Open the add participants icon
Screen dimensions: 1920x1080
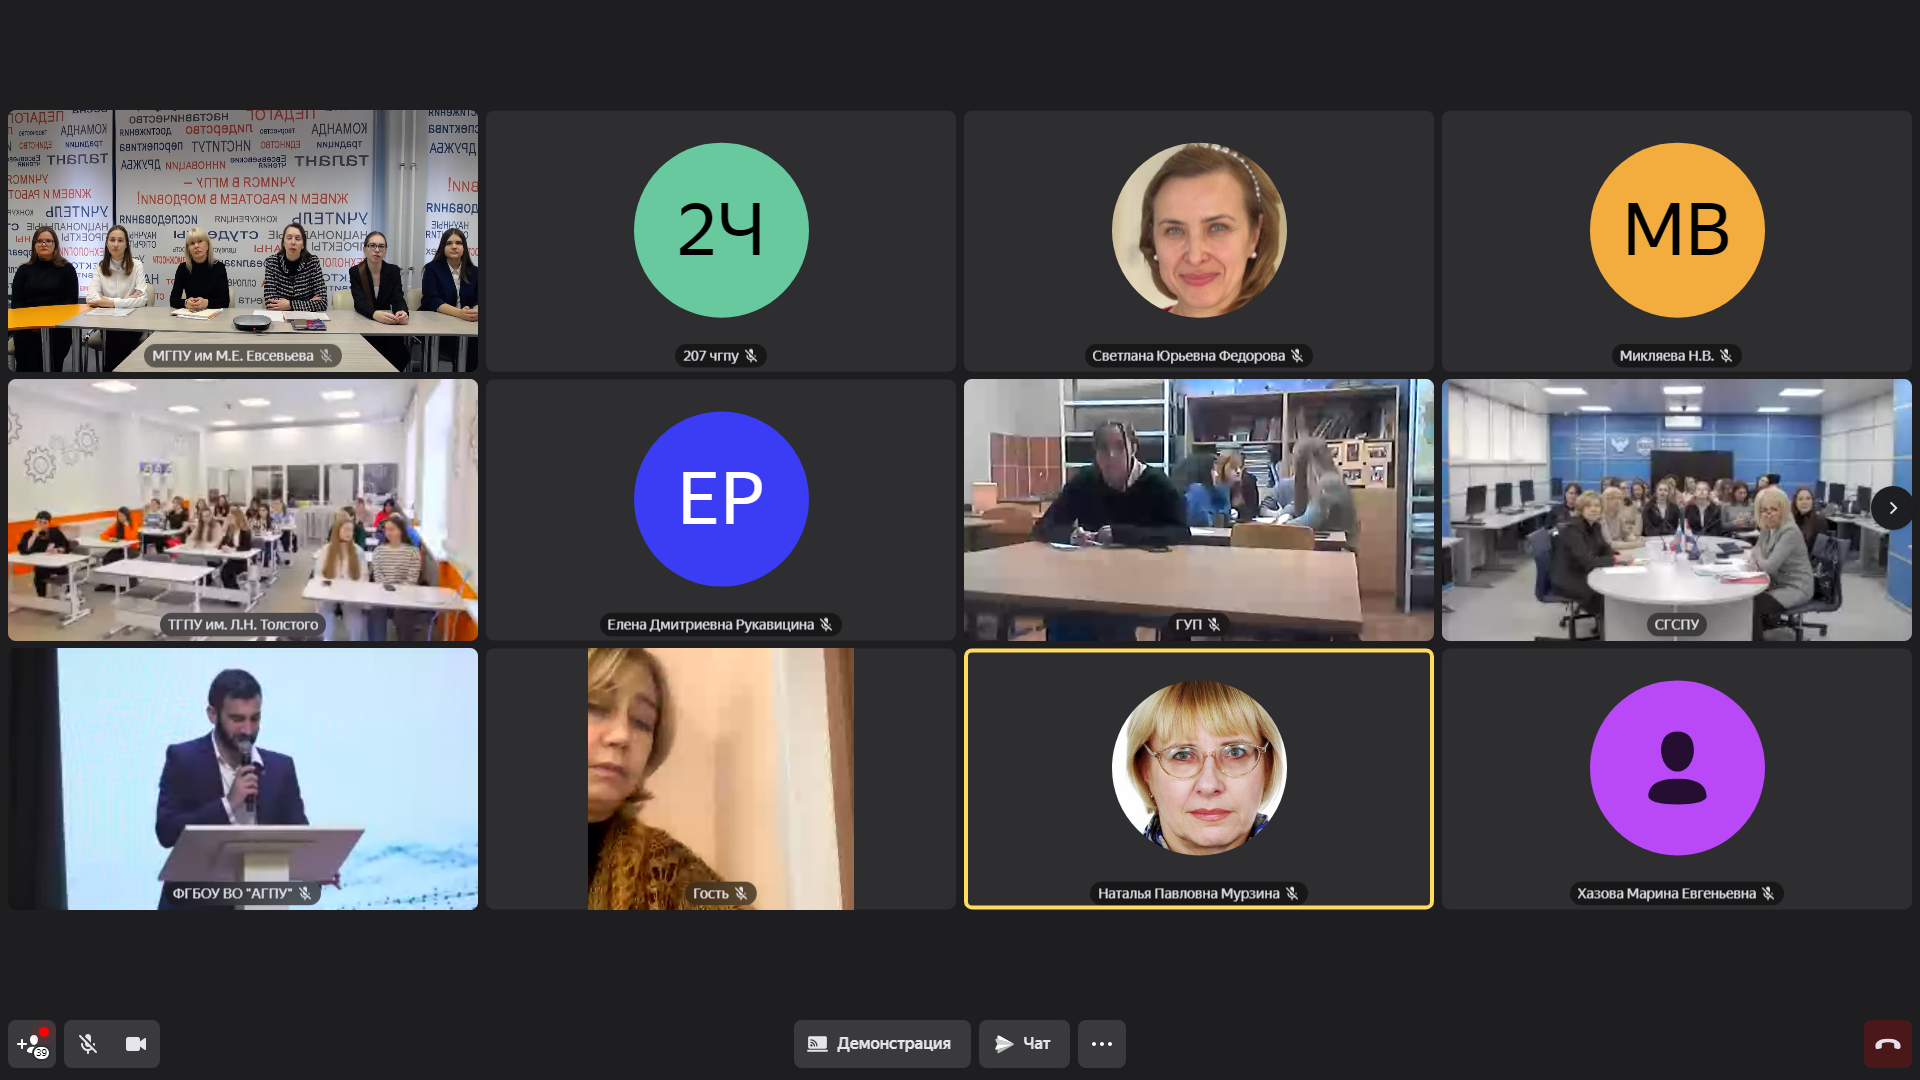click(32, 1044)
